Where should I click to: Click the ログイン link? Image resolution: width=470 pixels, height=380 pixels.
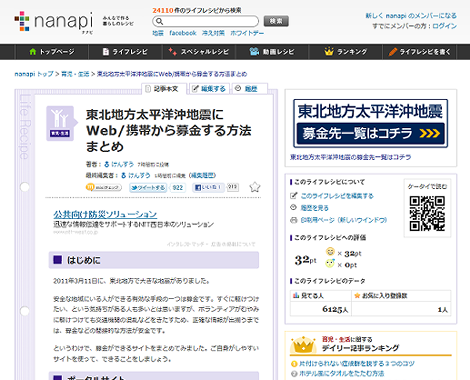[445, 26]
